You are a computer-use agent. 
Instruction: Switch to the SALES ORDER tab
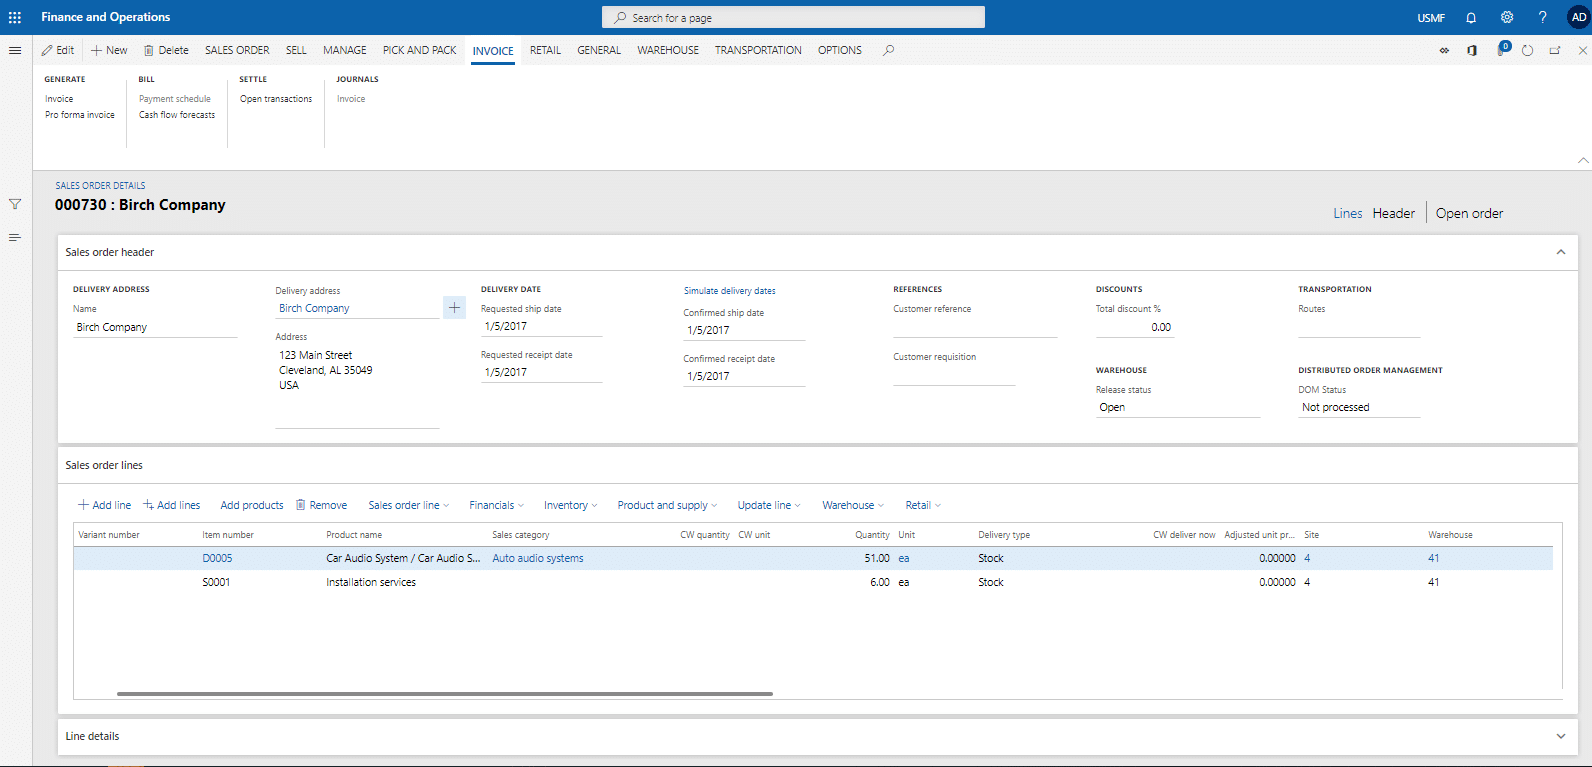[237, 50]
